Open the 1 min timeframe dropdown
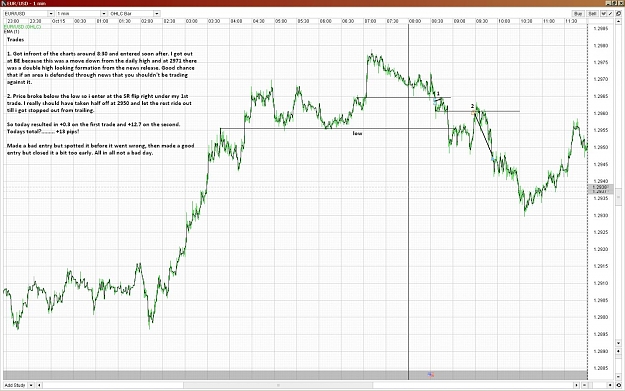Screen dimensions: 625x391 [82, 14]
